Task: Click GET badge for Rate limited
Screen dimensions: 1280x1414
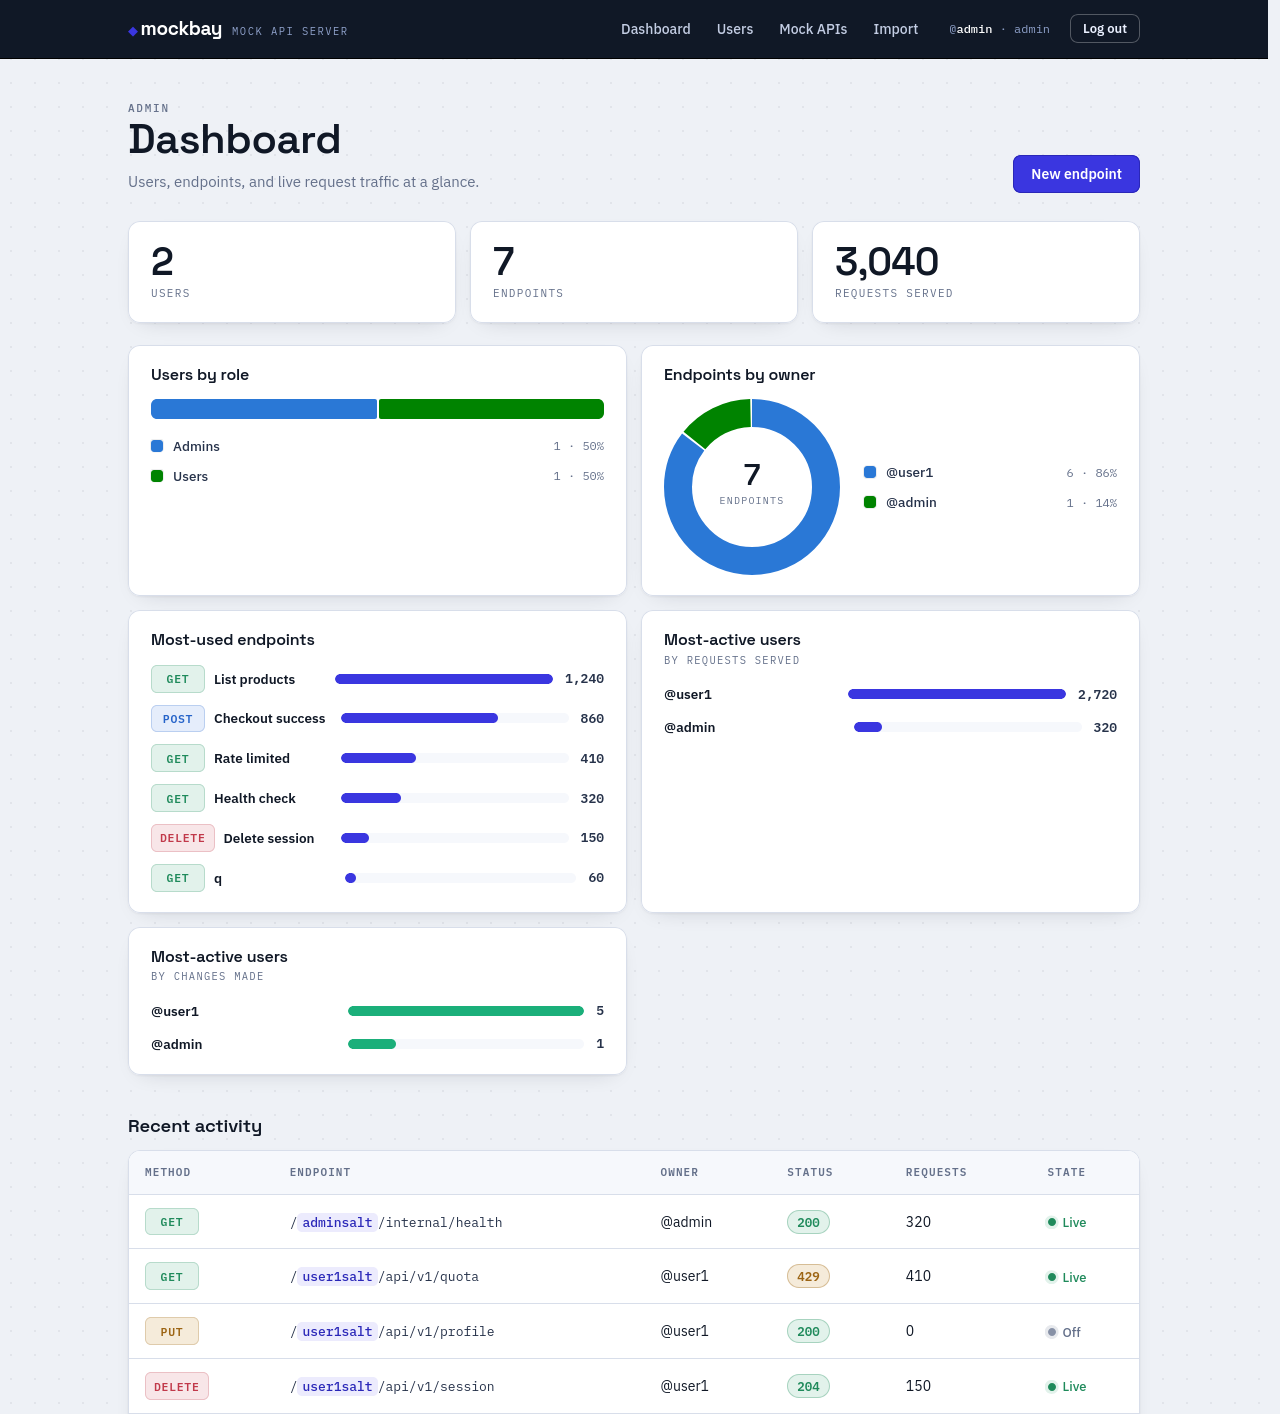Action: pos(178,759)
